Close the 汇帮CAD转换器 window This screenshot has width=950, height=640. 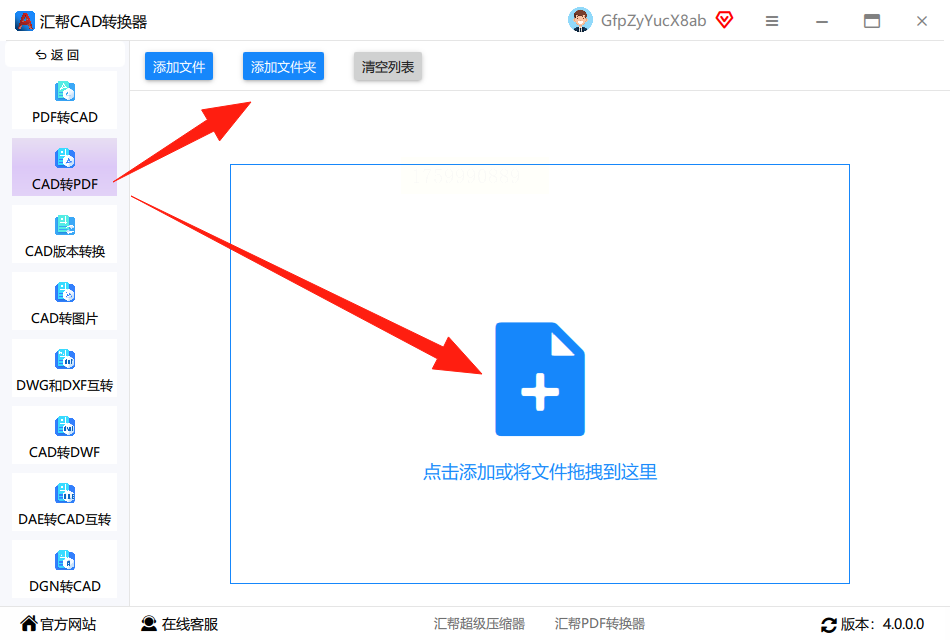pos(922,21)
